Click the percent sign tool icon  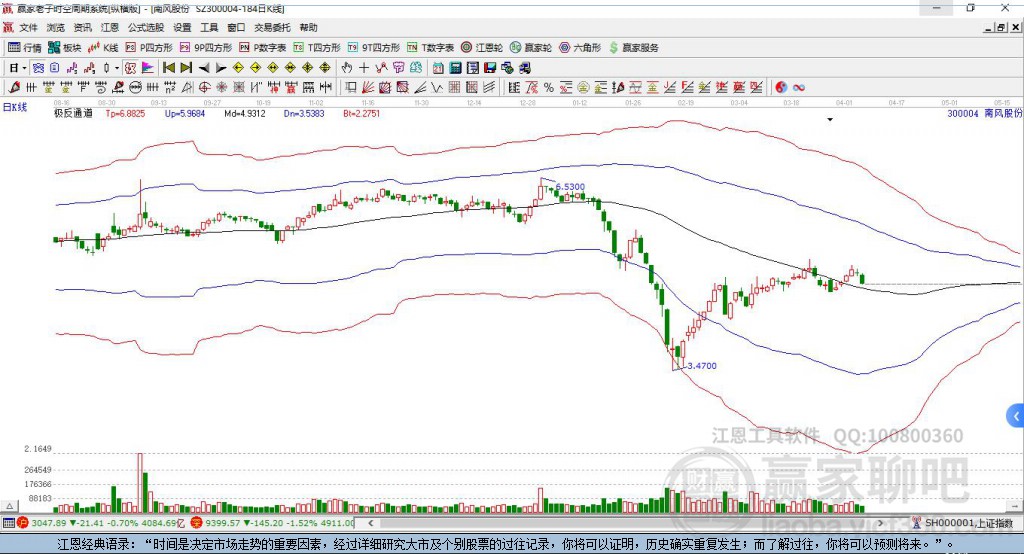[549, 87]
